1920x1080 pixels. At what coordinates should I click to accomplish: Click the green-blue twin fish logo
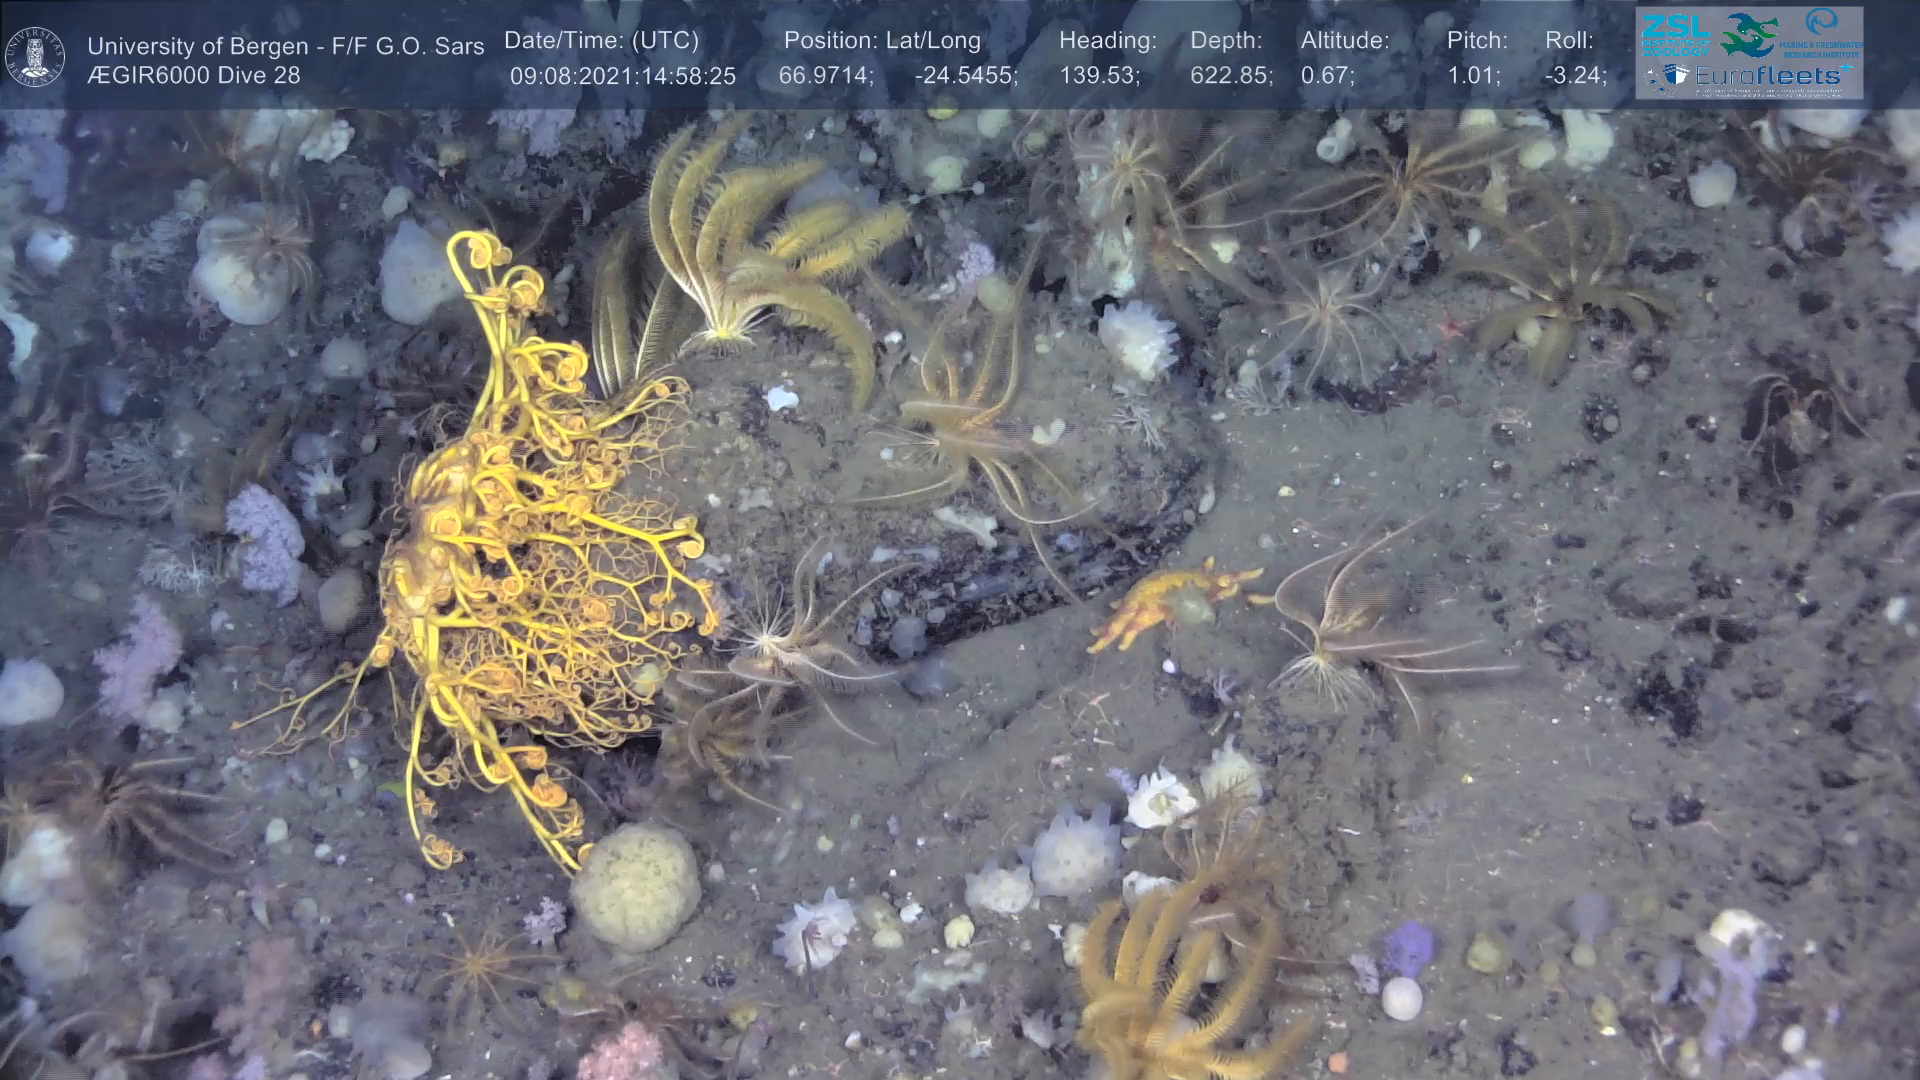pos(1748,34)
